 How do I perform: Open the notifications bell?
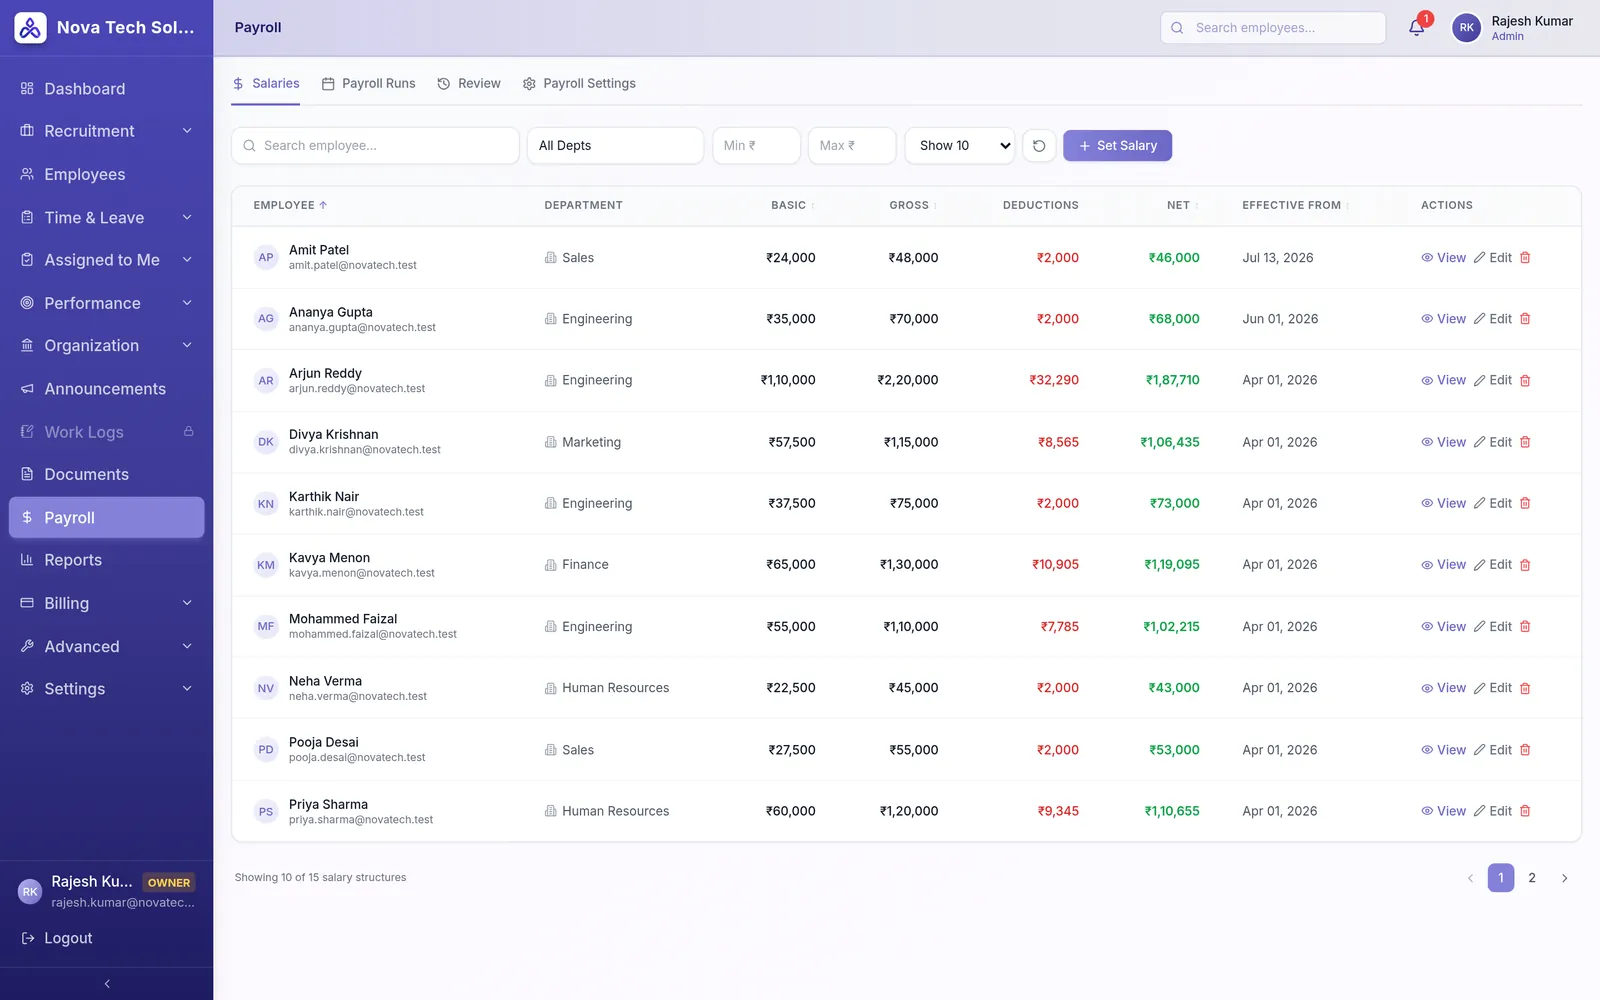pyautogui.click(x=1416, y=28)
